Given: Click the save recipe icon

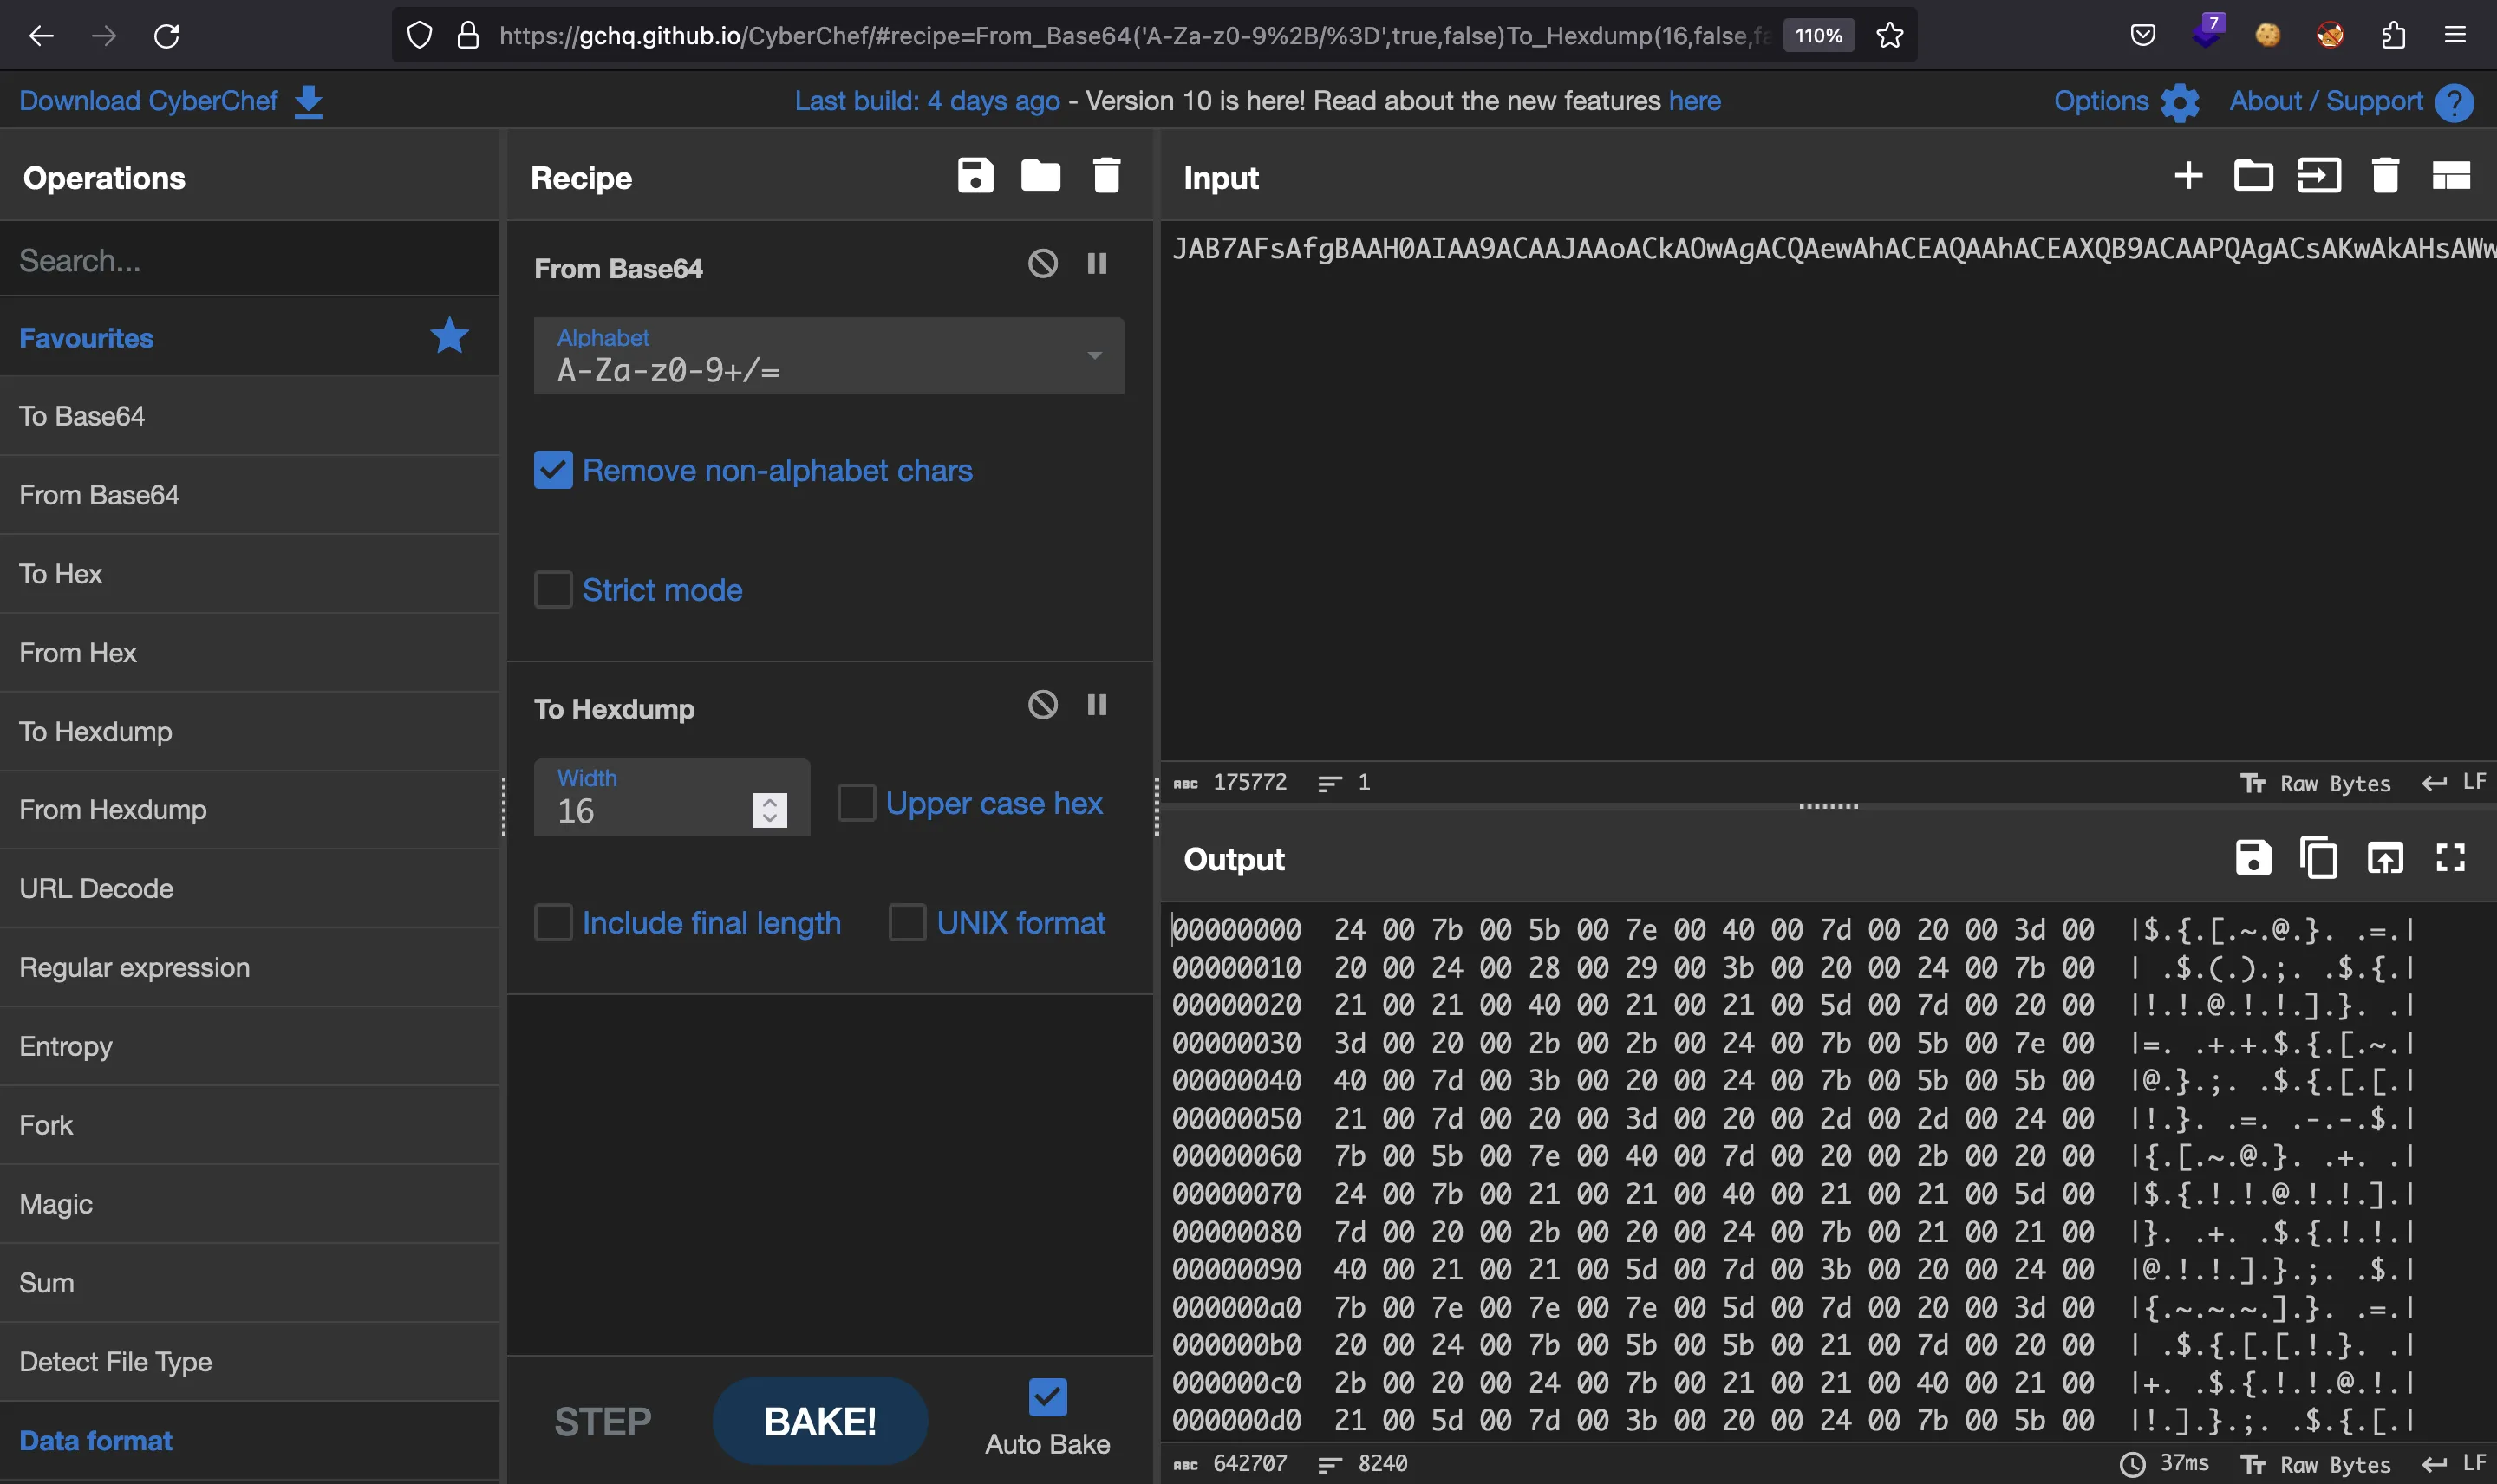Looking at the screenshot, I should [975, 177].
